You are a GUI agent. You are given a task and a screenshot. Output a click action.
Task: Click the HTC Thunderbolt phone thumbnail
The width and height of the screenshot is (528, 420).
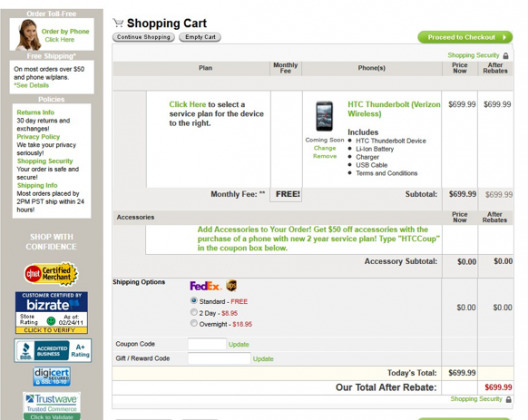[x=324, y=116]
